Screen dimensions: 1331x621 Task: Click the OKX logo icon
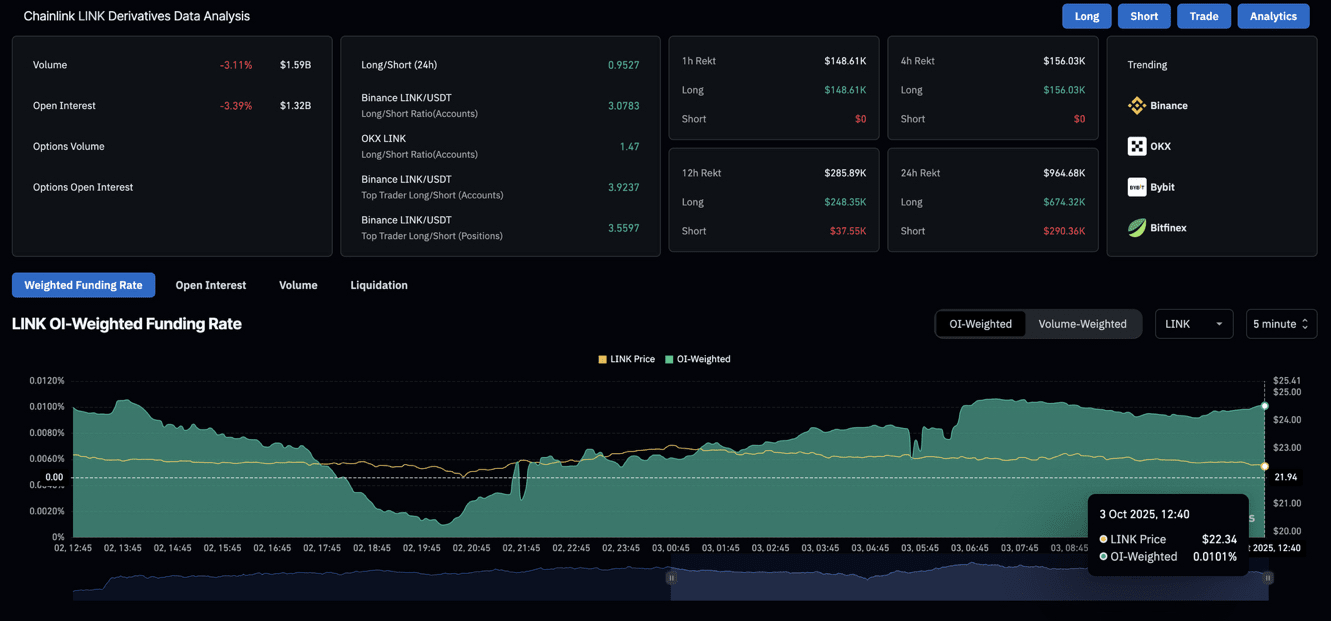coord(1136,146)
